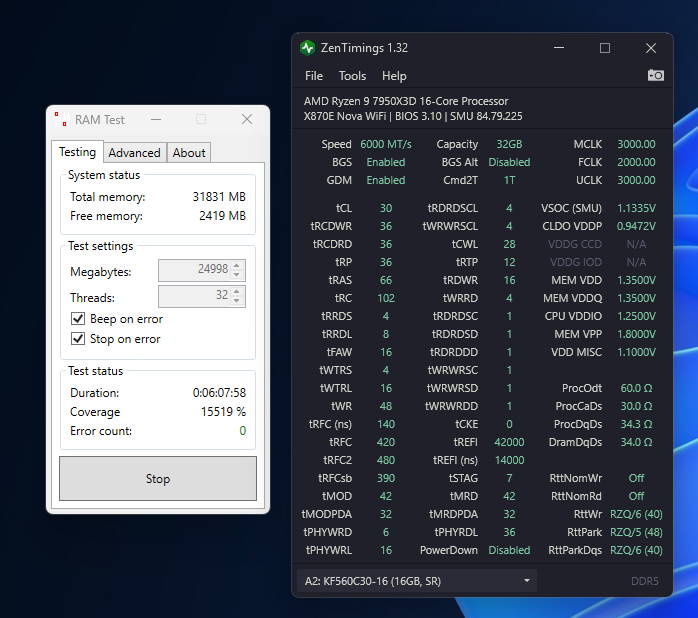Click the tREFI (ns) value 14000
Screen dimensions: 698x618
pyautogui.click(x=509, y=460)
